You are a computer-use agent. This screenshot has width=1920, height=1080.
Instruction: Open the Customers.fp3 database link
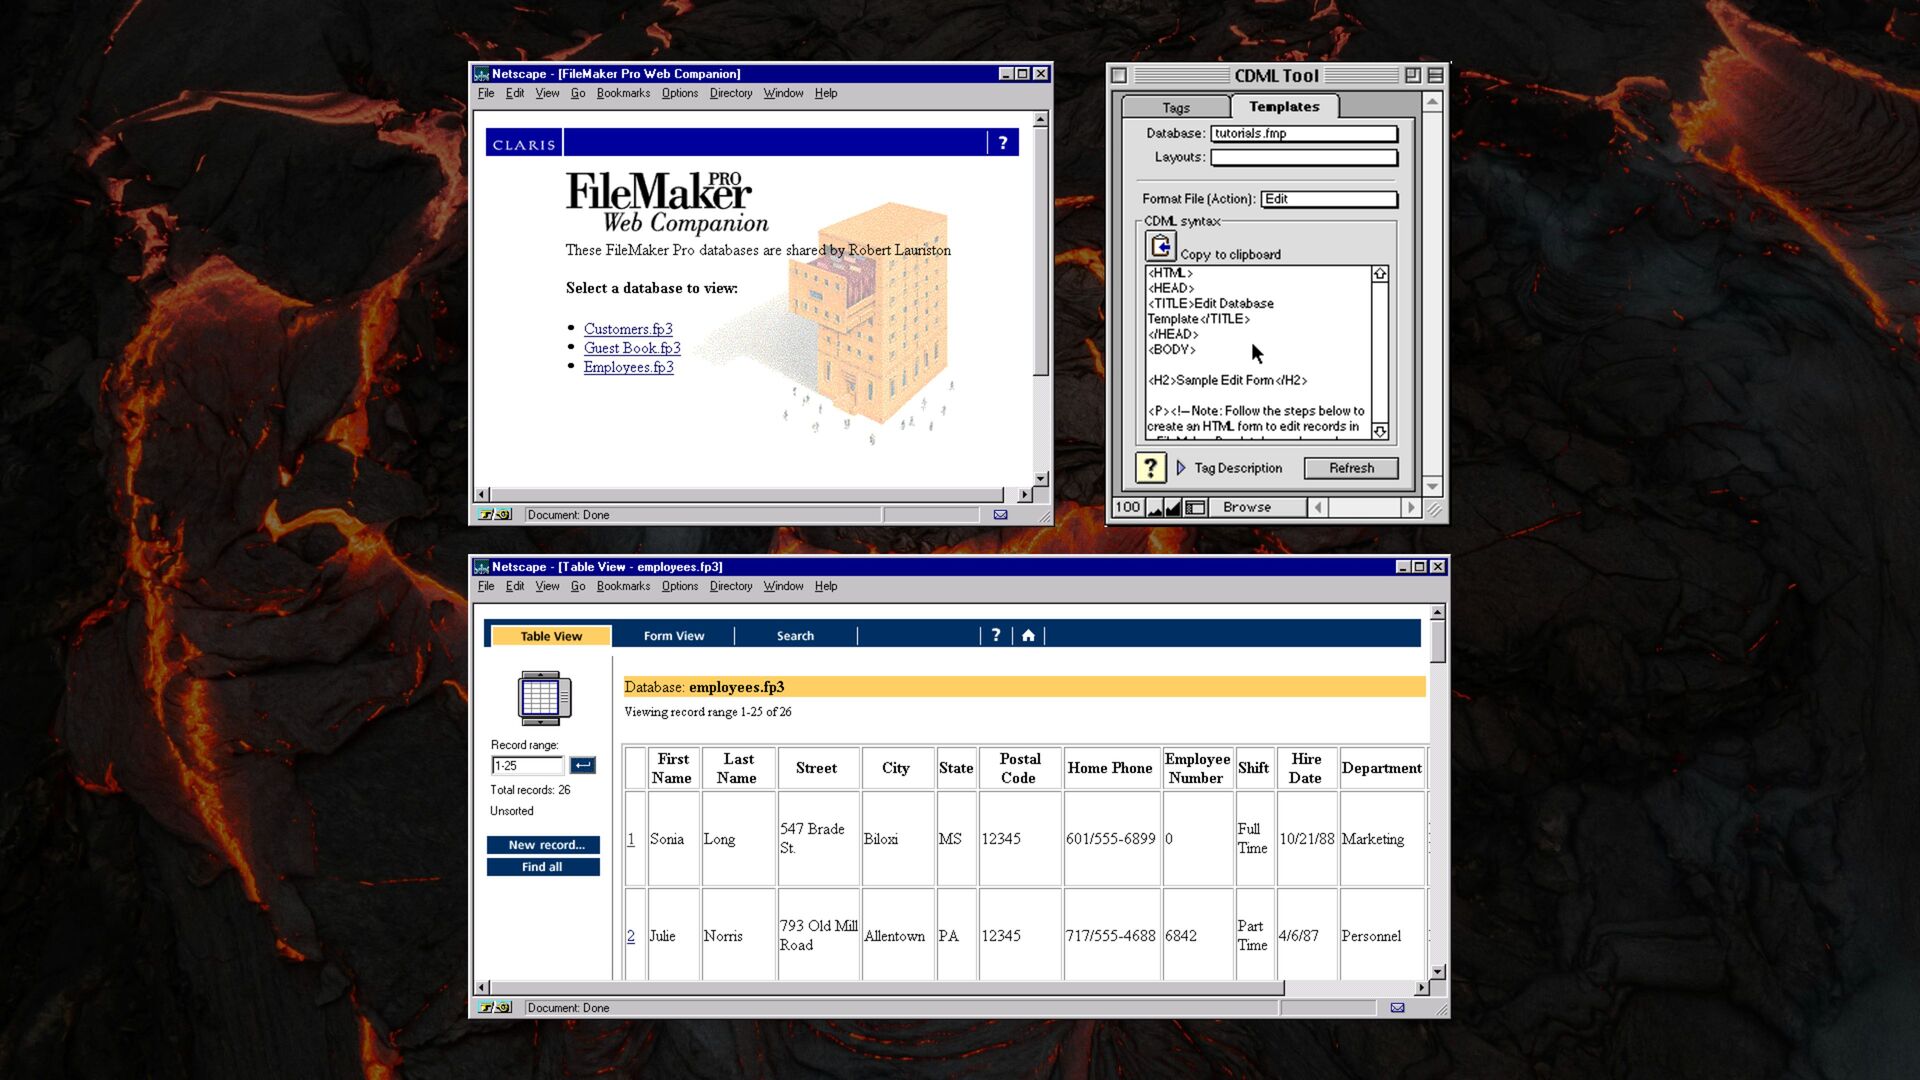point(628,329)
